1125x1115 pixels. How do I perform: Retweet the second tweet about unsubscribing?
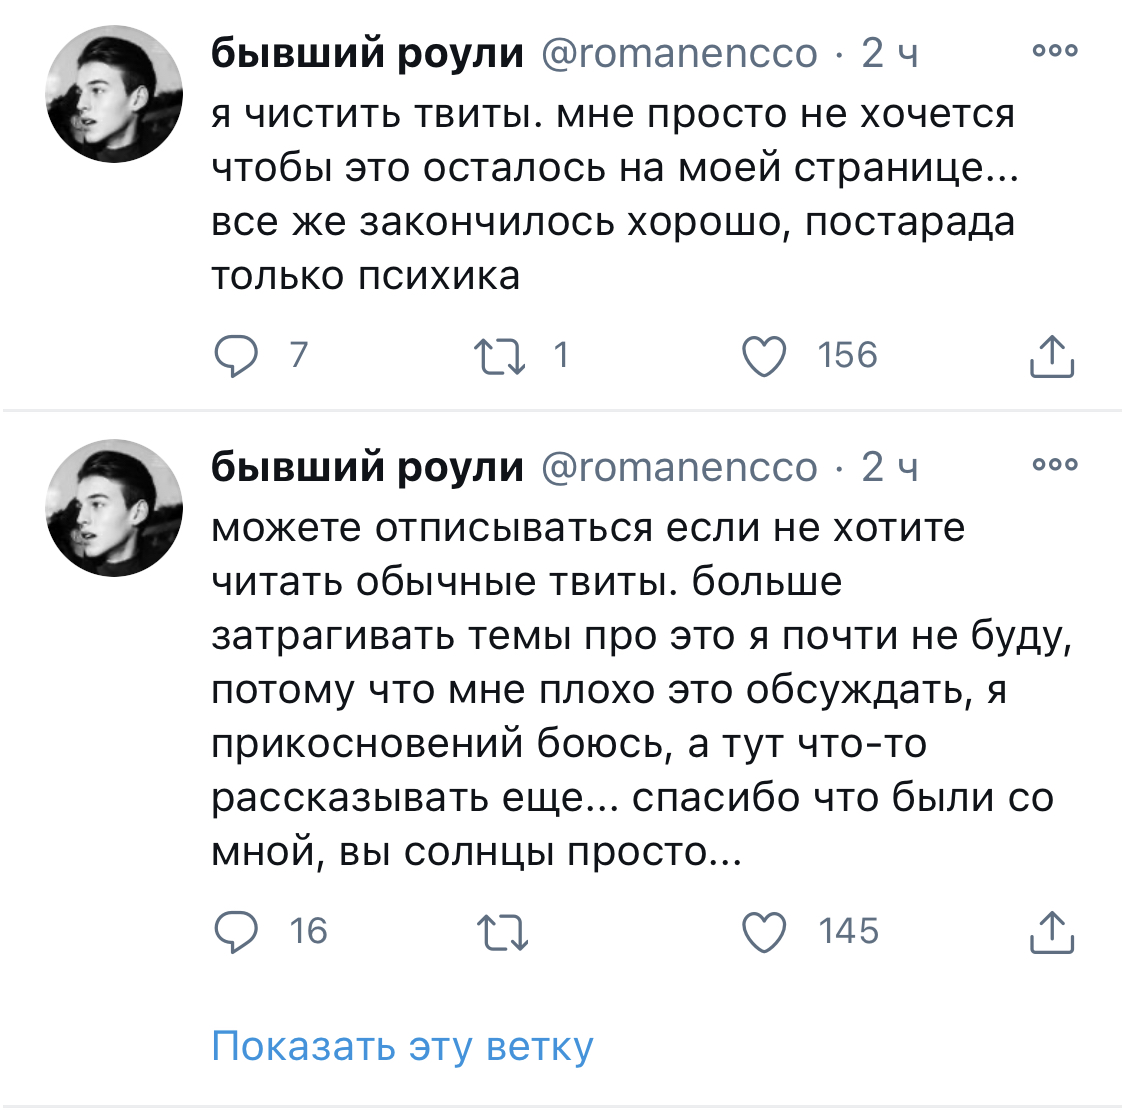(502, 932)
